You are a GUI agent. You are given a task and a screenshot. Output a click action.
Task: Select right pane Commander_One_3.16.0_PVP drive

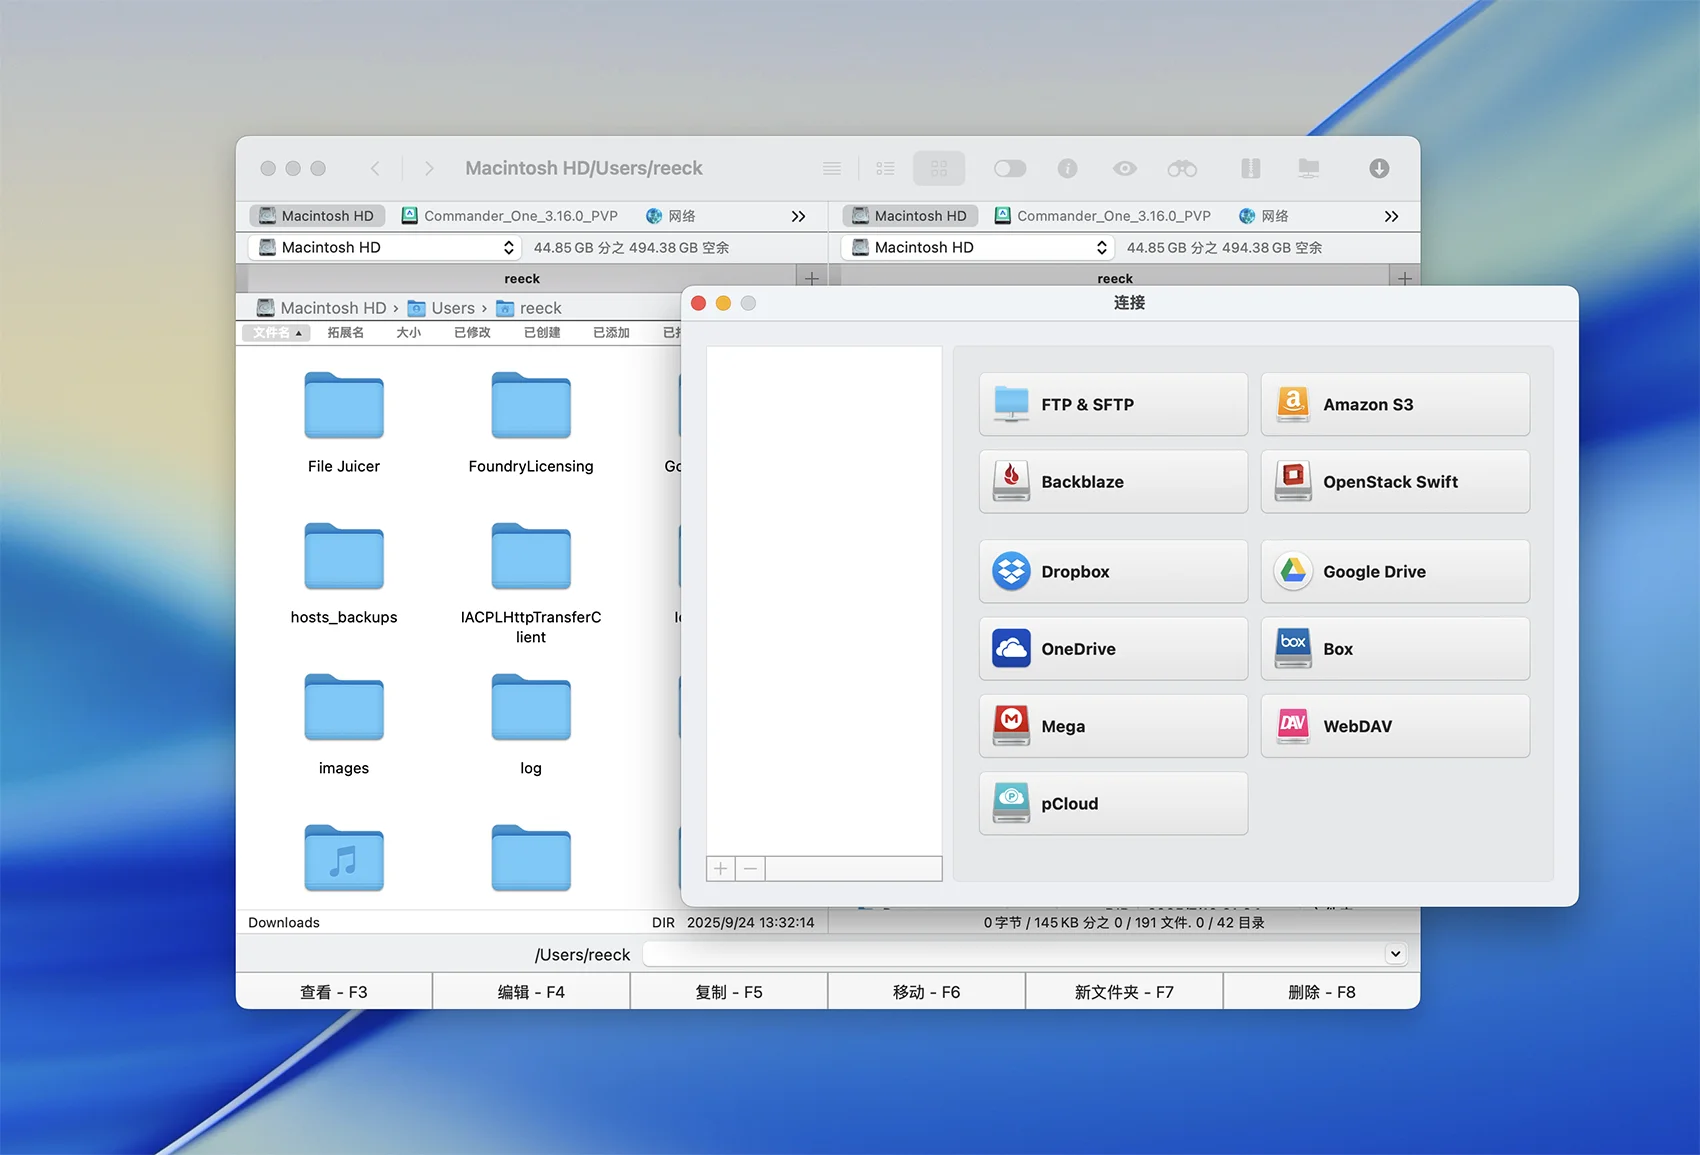tap(1103, 215)
